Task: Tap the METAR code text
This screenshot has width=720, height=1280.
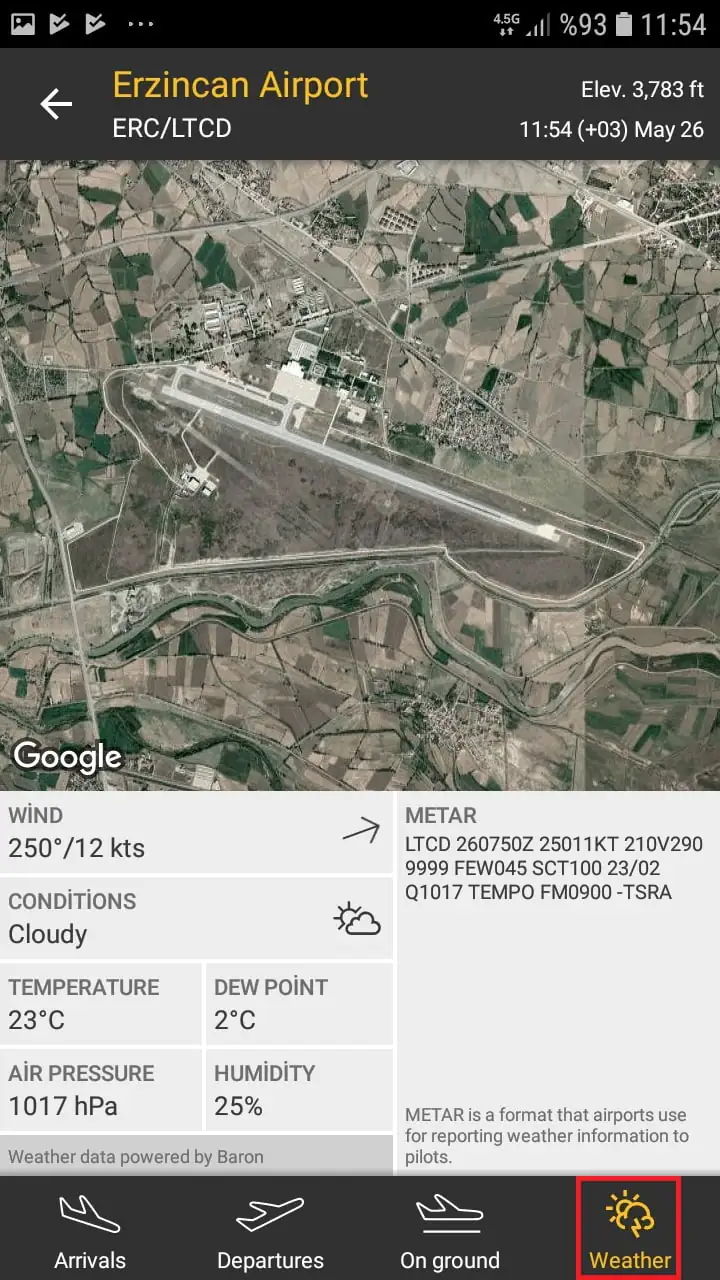Action: [x=554, y=868]
